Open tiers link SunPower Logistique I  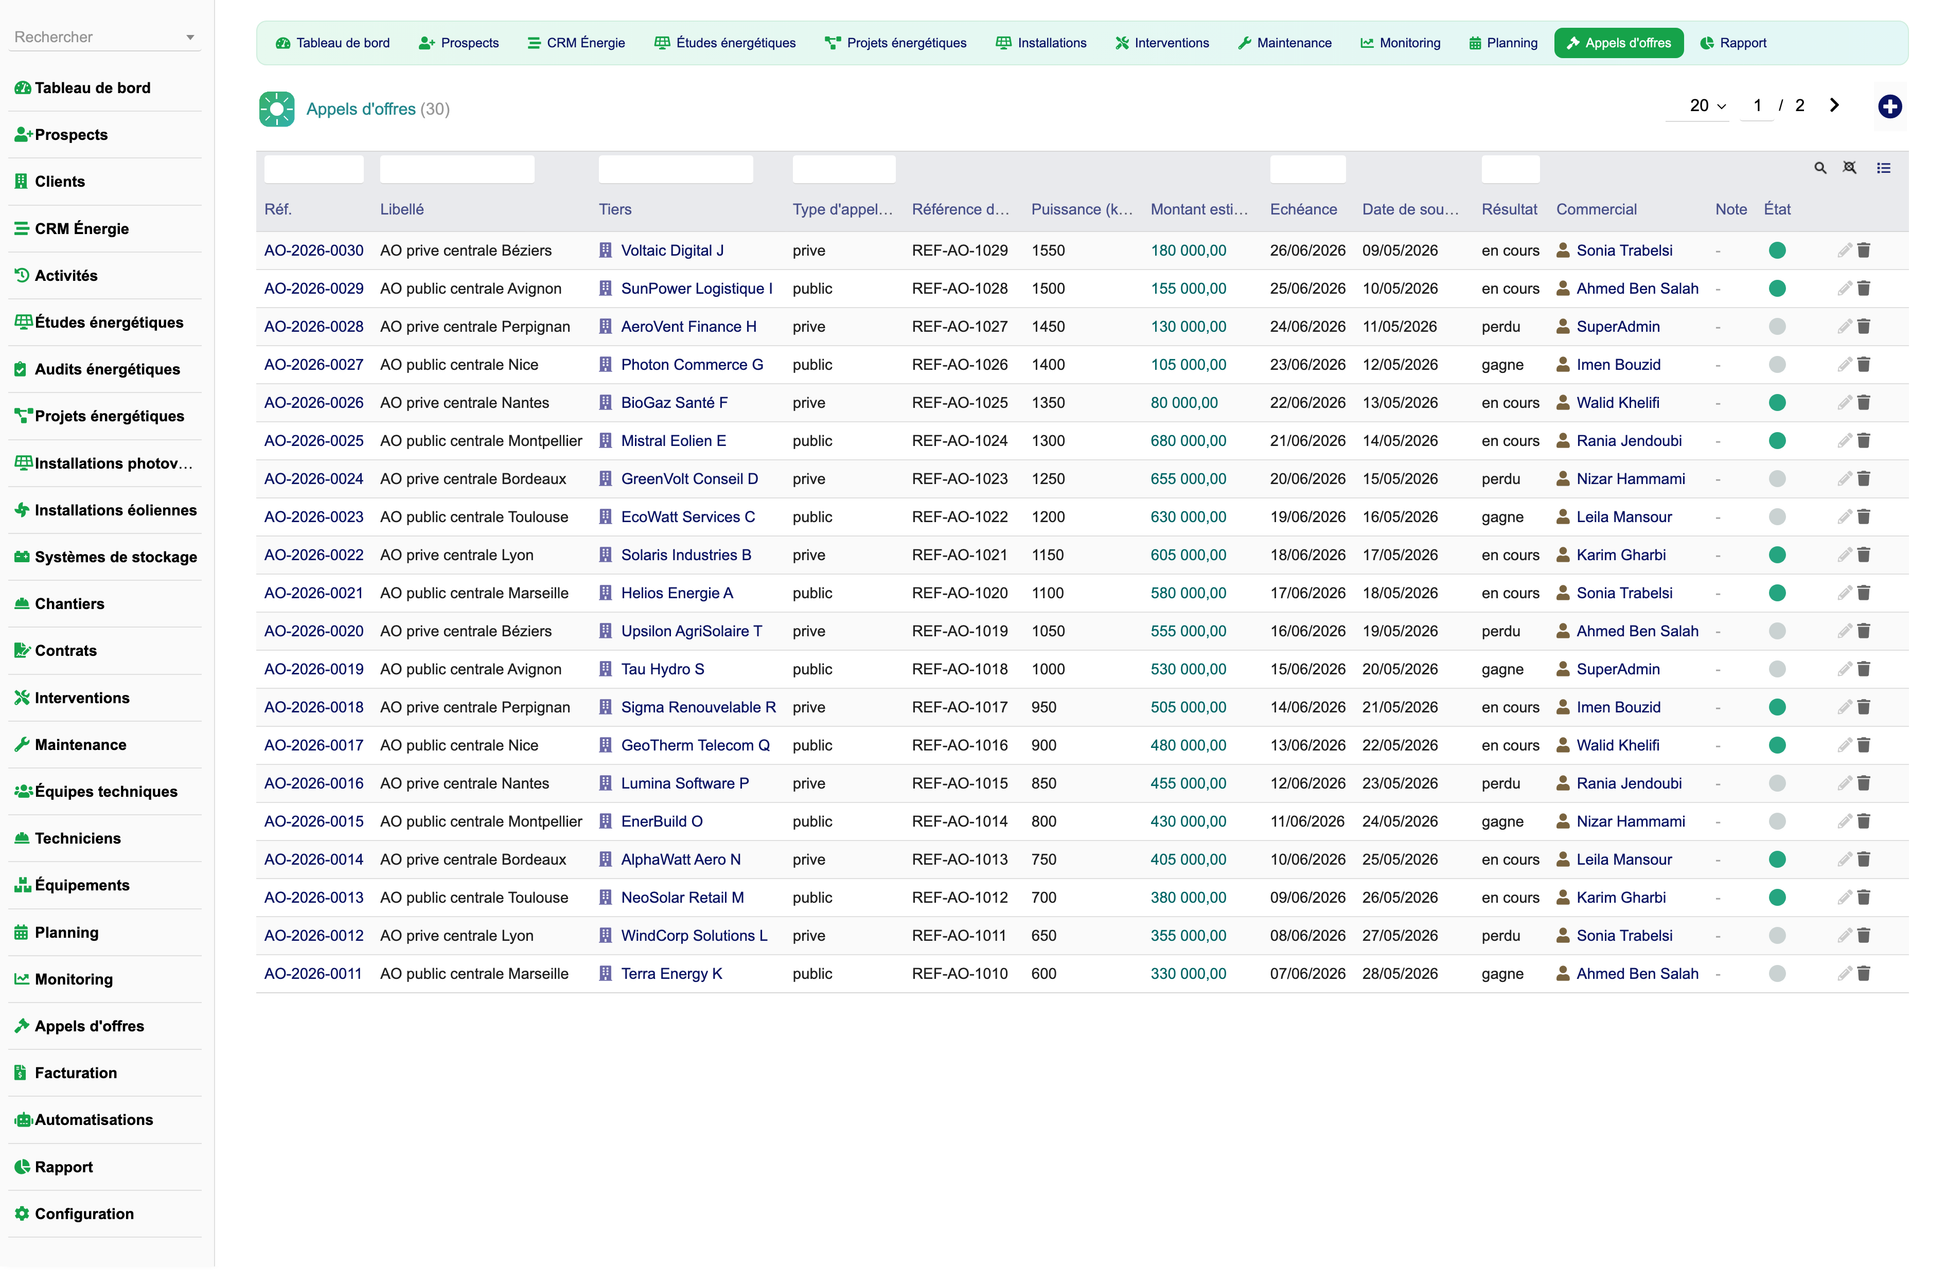tap(696, 289)
